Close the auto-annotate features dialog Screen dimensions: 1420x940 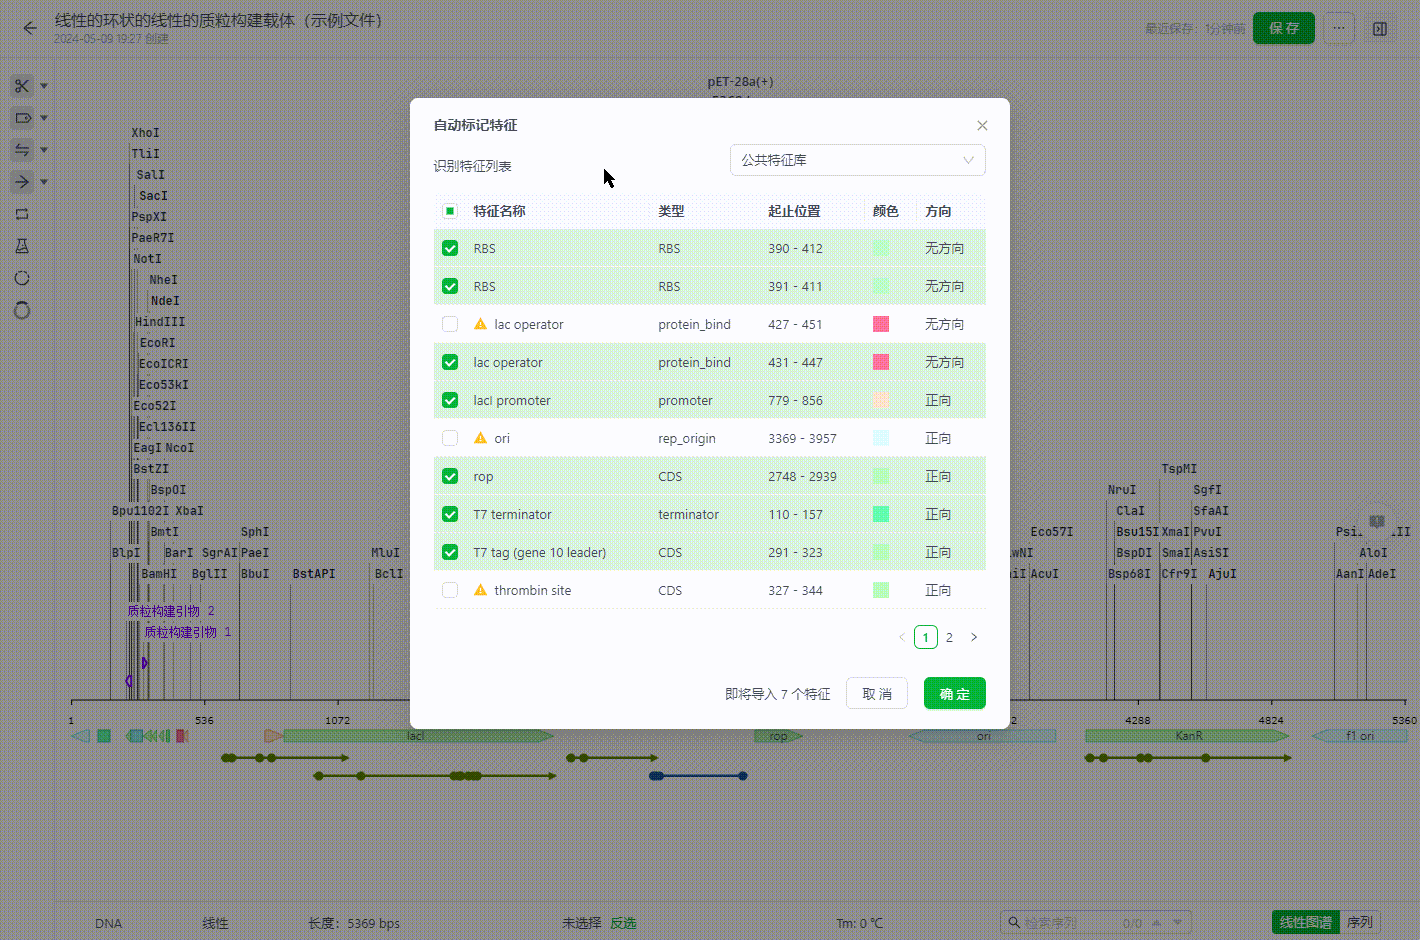(x=982, y=125)
